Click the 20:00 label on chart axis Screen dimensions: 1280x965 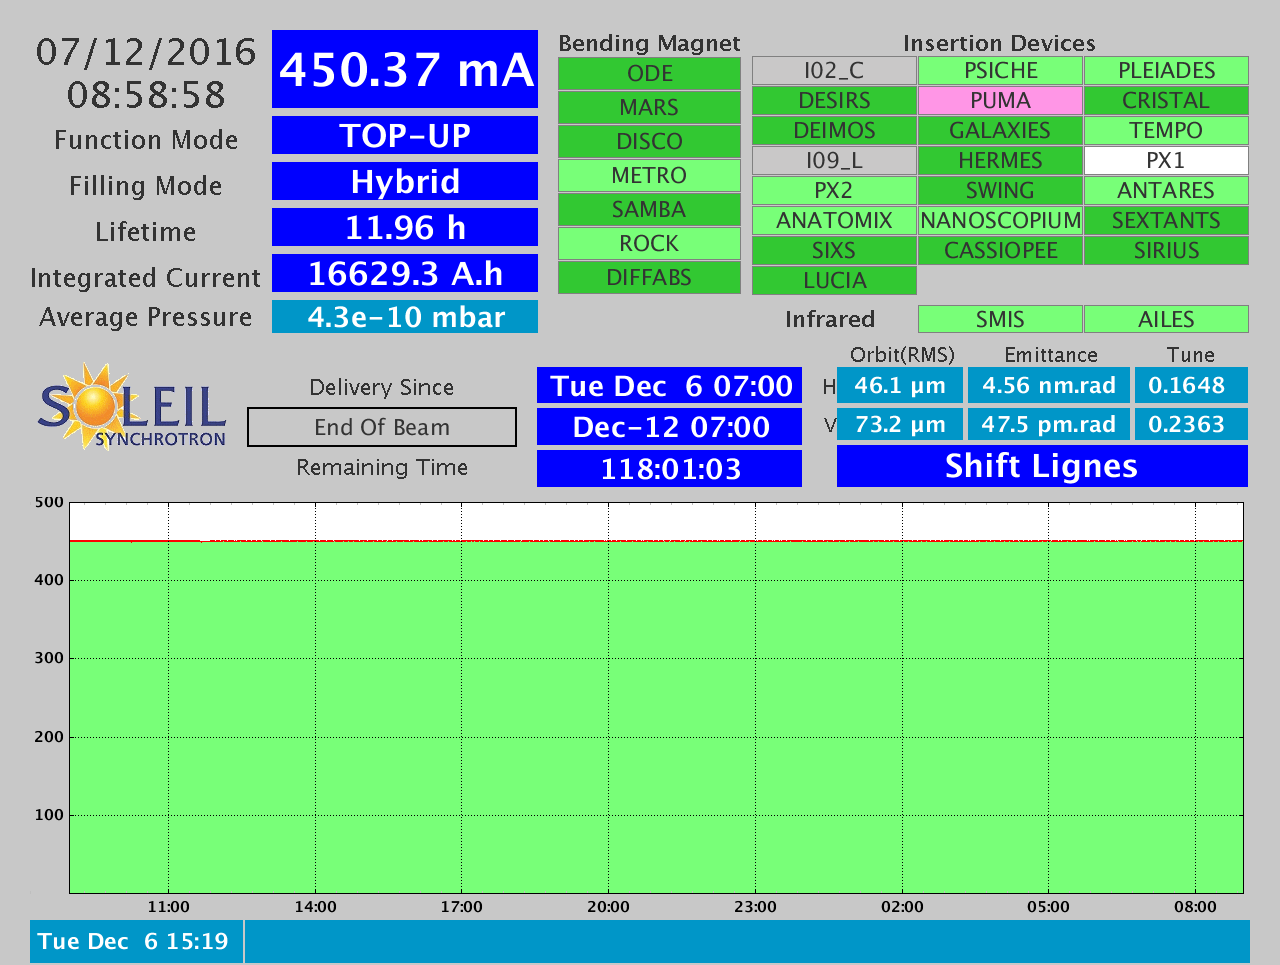pos(608,907)
